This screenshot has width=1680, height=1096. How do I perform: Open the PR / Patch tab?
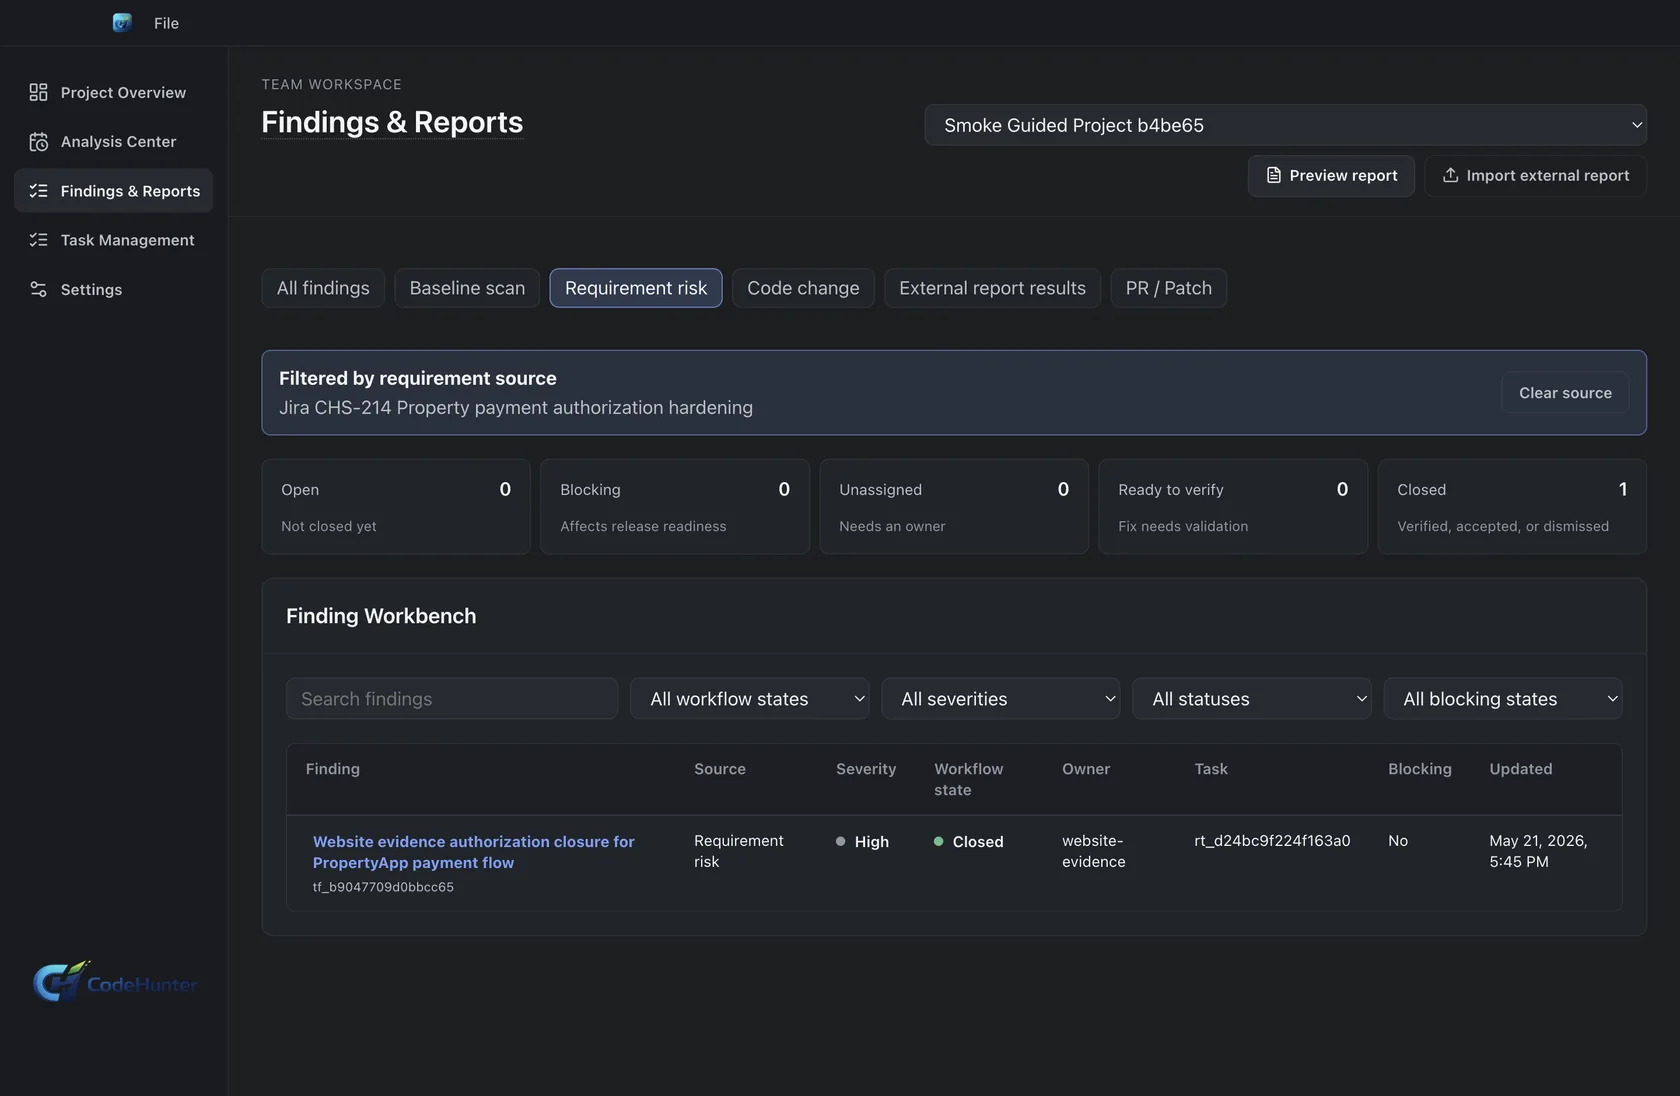coord(1169,288)
